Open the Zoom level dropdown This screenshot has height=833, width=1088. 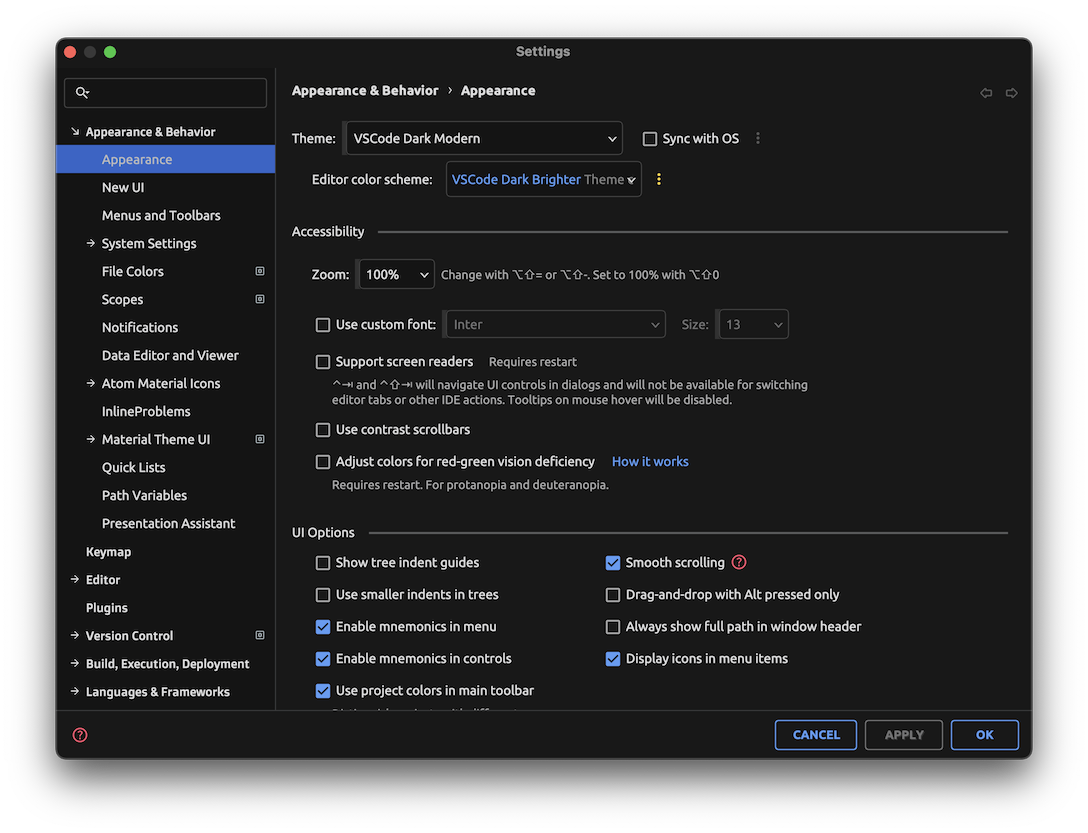click(395, 274)
